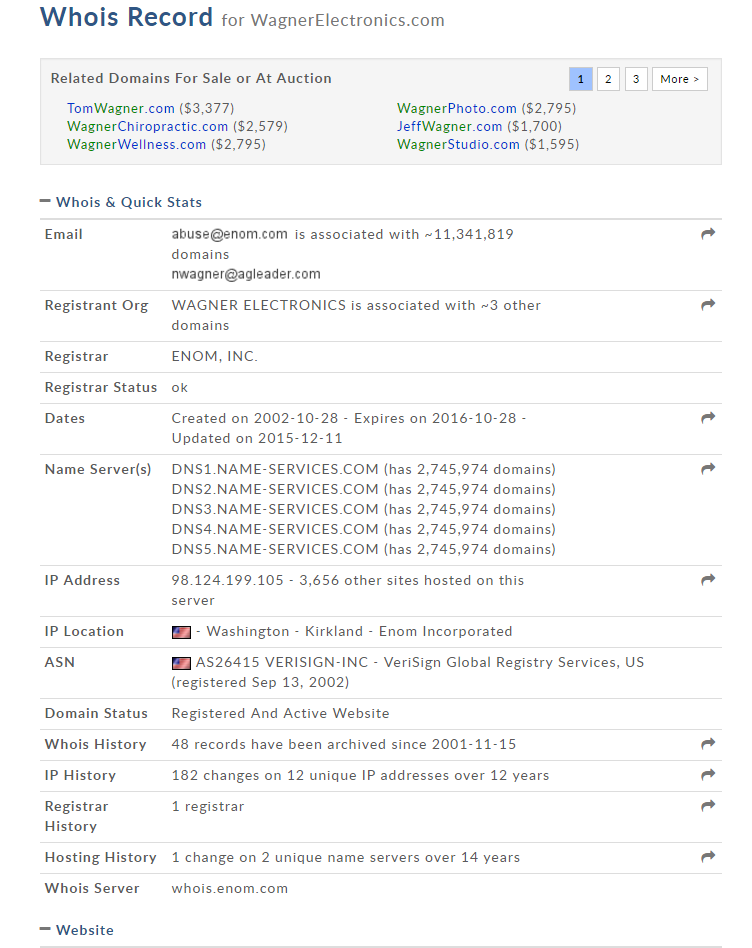This screenshot has width=752, height=948.
Task: Go to page 2 of related domains
Action: coord(608,79)
